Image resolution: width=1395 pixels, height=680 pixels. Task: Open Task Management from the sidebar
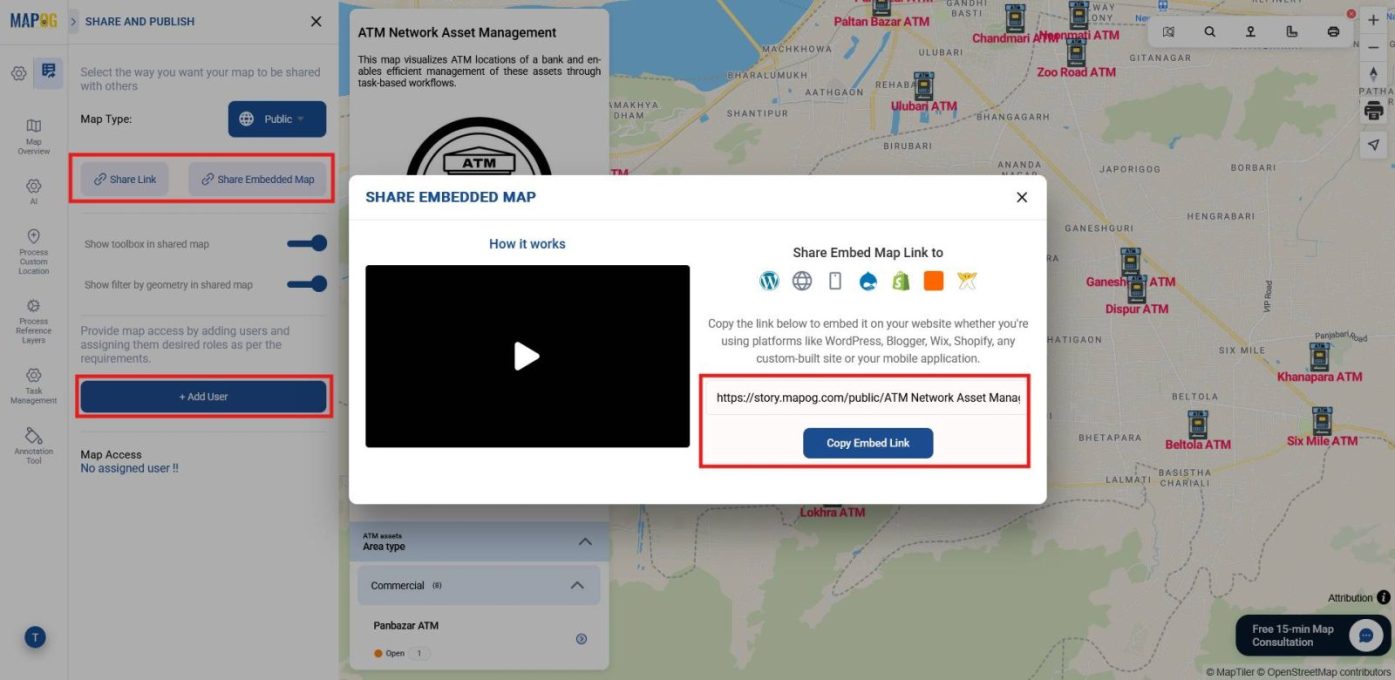coord(33,383)
